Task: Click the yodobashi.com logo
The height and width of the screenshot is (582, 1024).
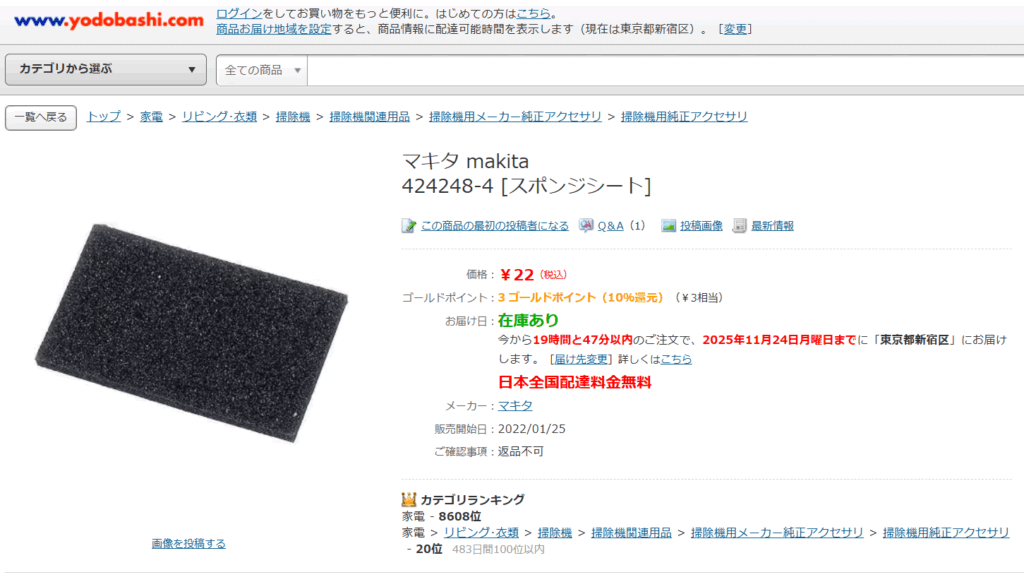Action: coord(108,21)
